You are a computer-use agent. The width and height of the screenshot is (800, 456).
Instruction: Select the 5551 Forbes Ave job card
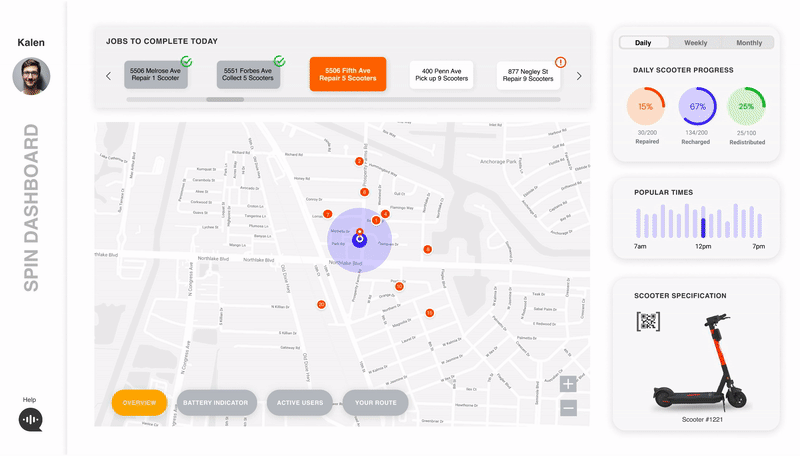[248, 74]
